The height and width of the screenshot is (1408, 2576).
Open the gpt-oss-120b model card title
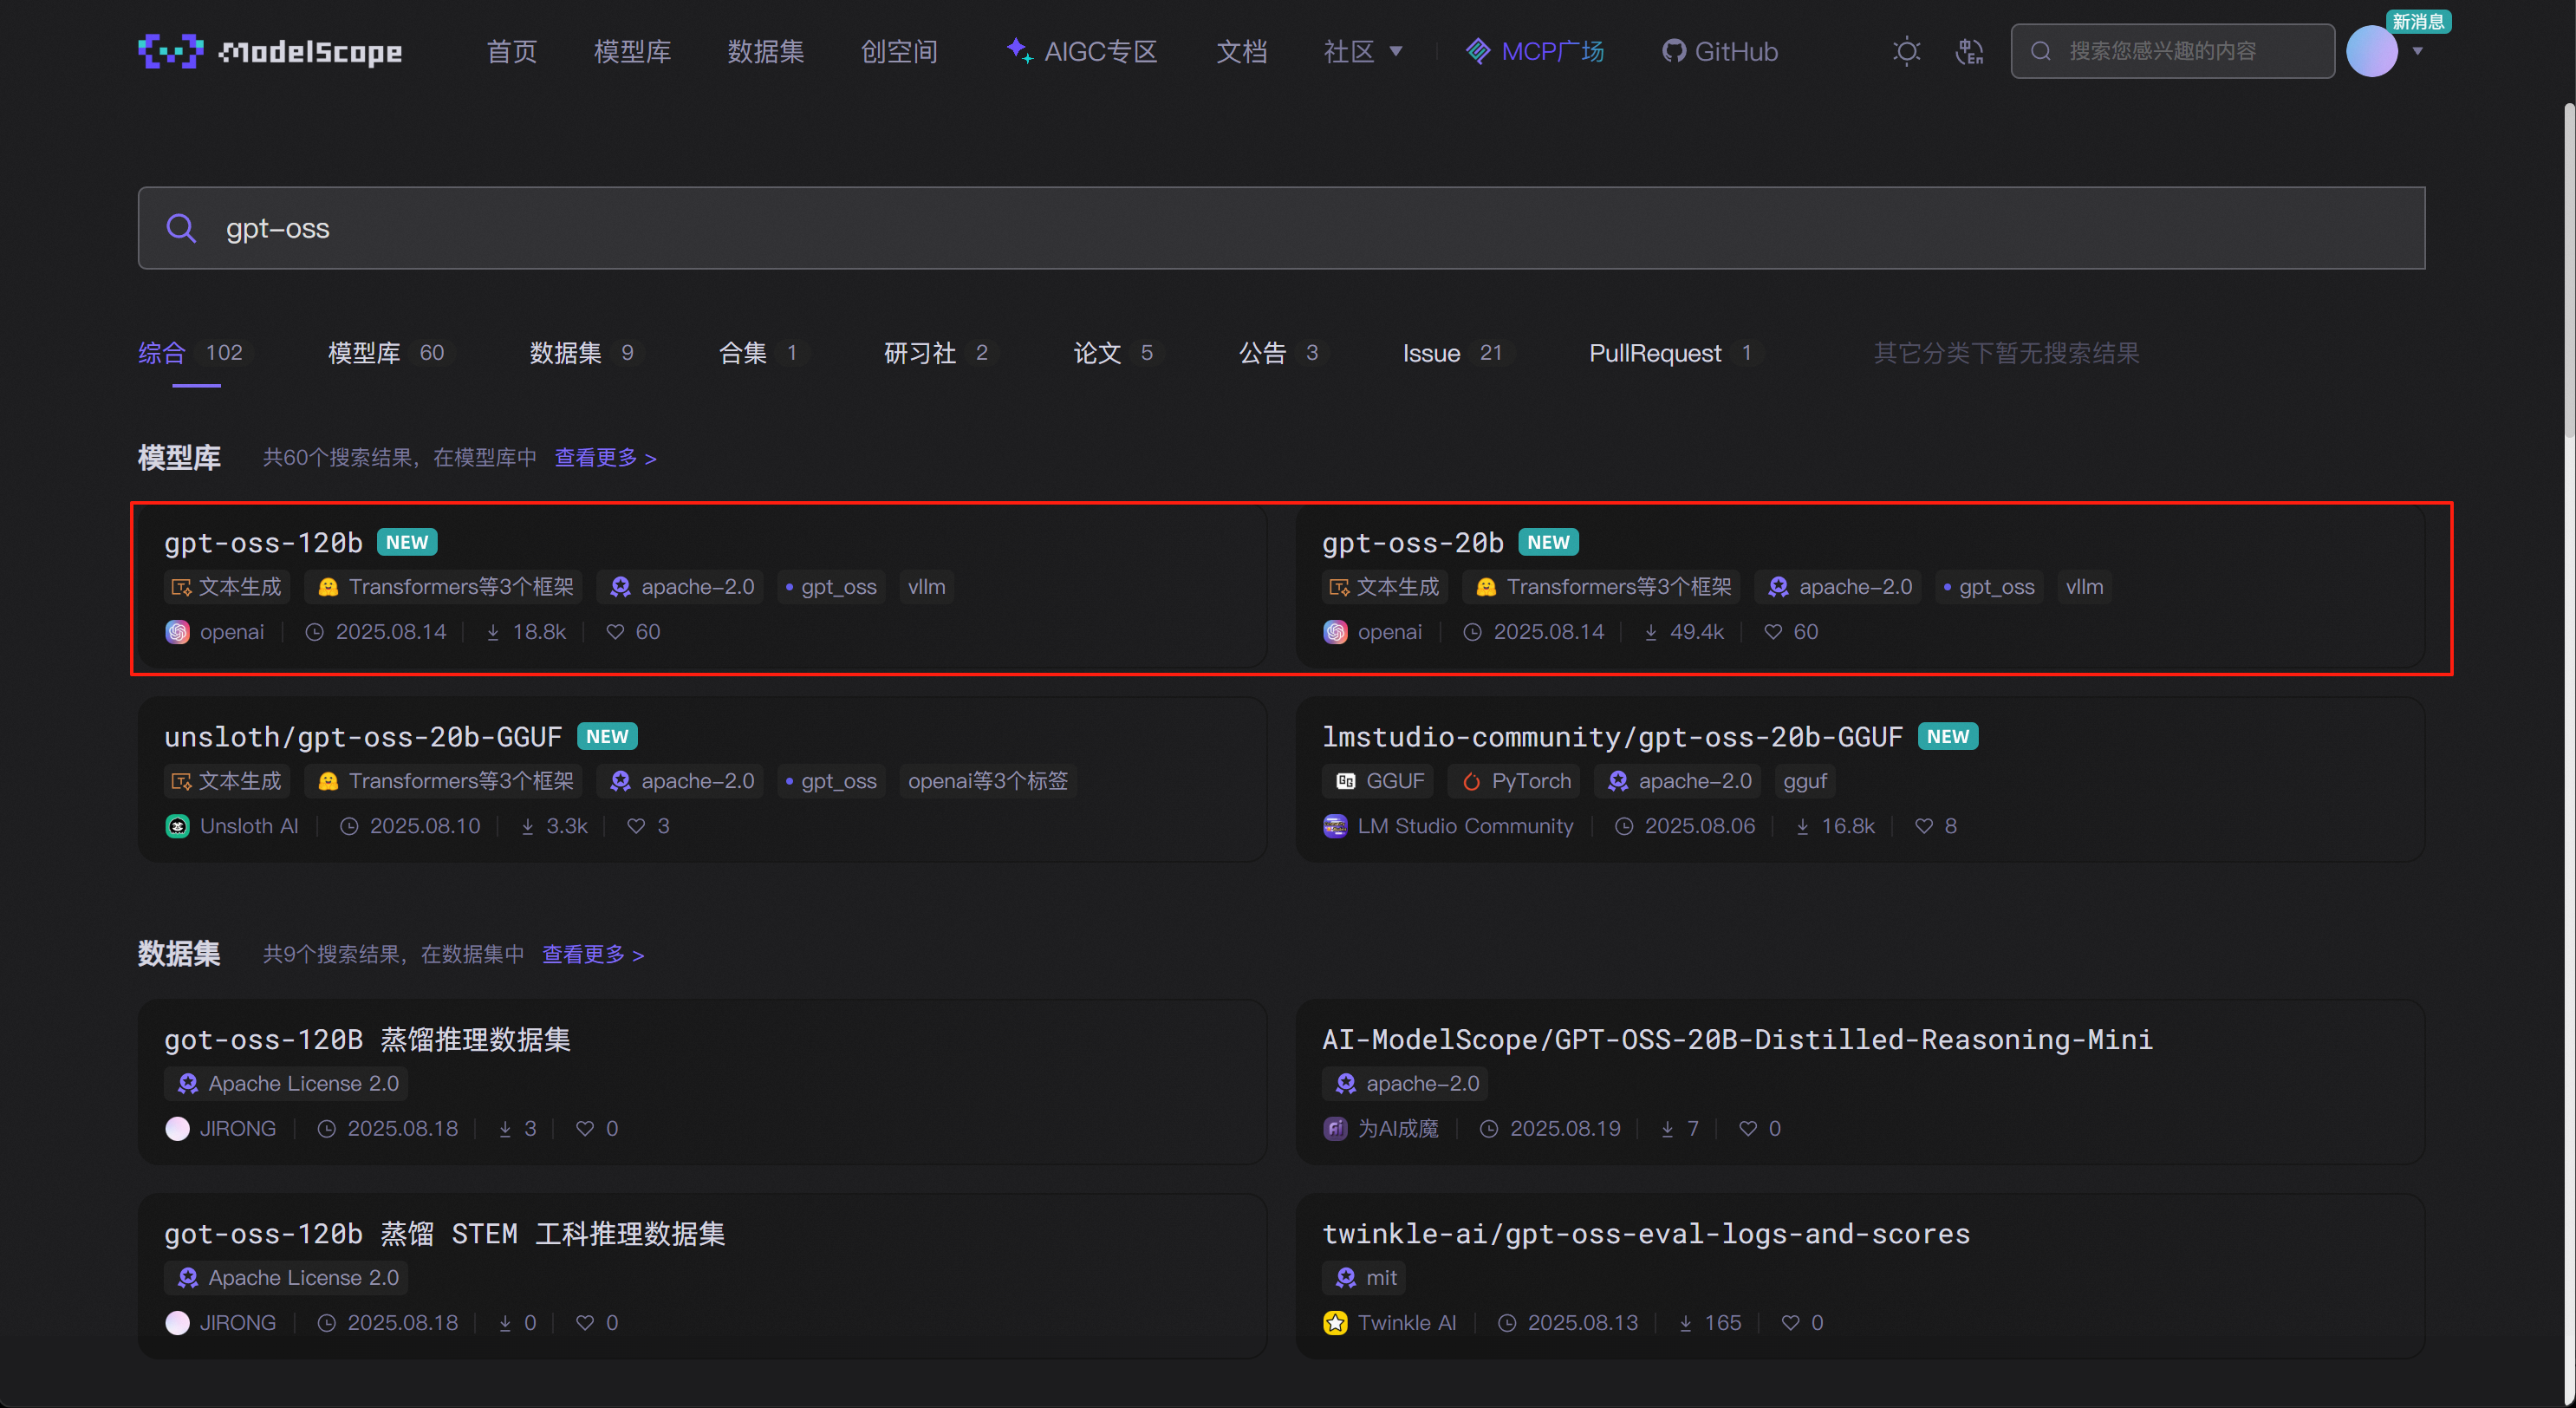[263, 543]
